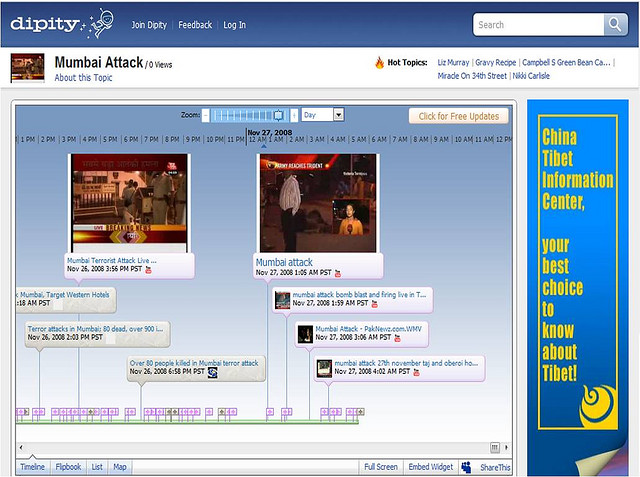Image resolution: width=640 pixels, height=477 pixels.
Task: Type in the Search input field
Action: (x=538, y=25)
